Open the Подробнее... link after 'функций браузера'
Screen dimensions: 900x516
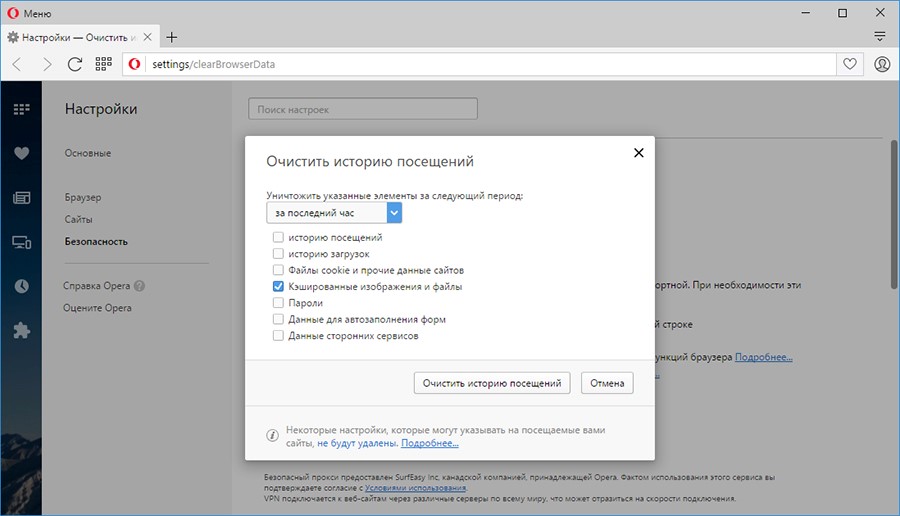click(763, 357)
